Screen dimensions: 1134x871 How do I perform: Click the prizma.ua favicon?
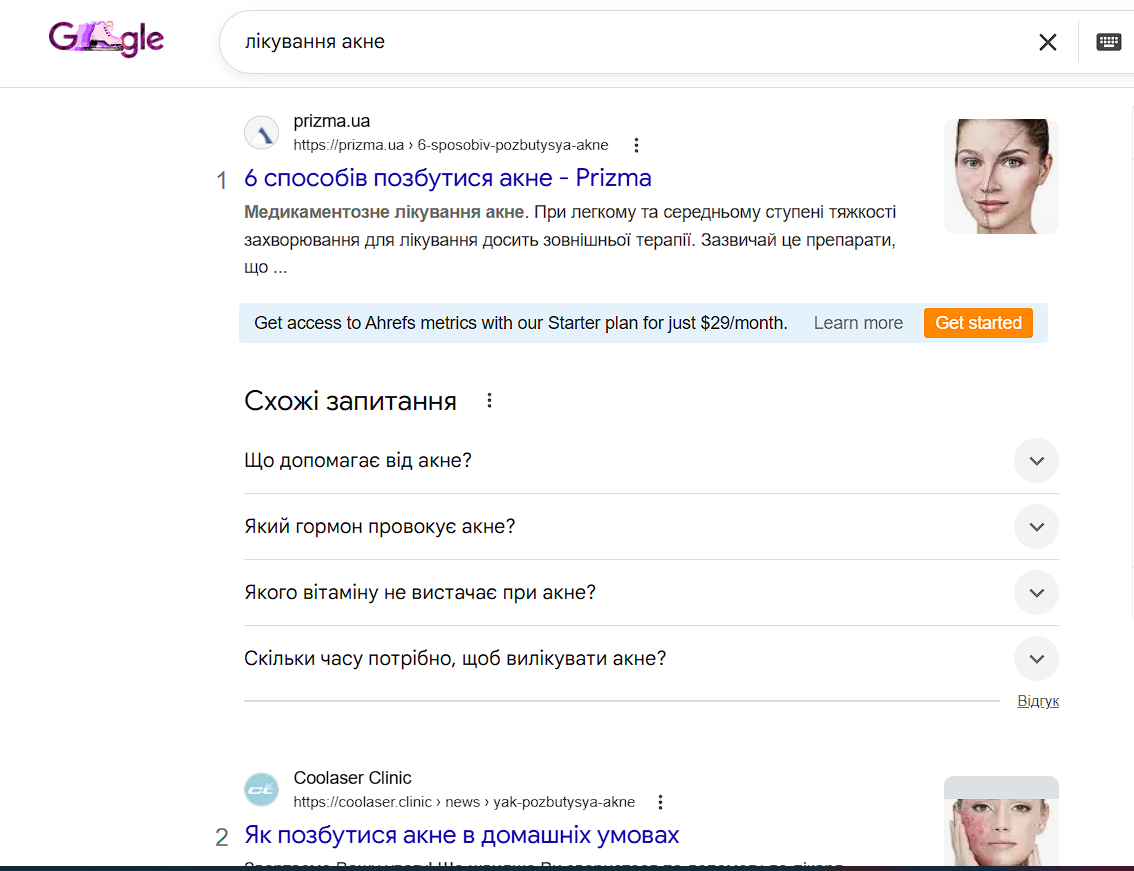pyautogui.click(x=261, y=132)
